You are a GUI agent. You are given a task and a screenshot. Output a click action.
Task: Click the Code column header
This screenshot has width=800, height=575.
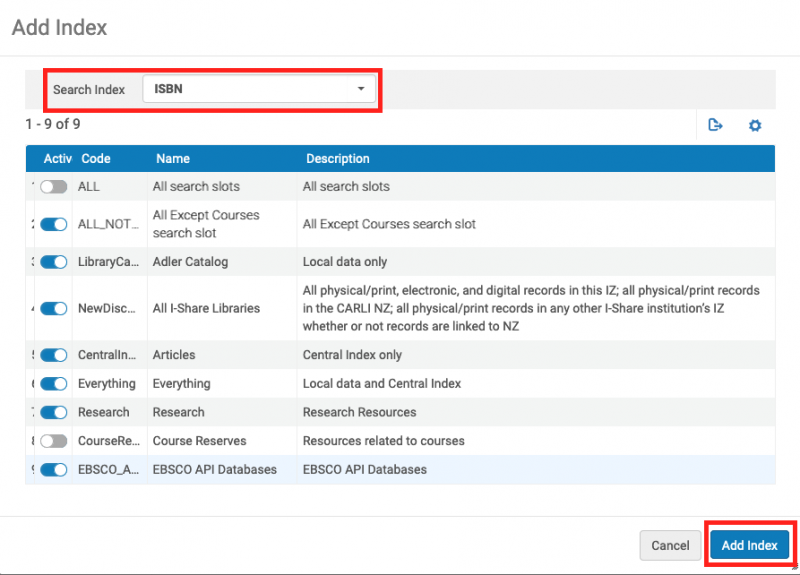pos(96,159)
